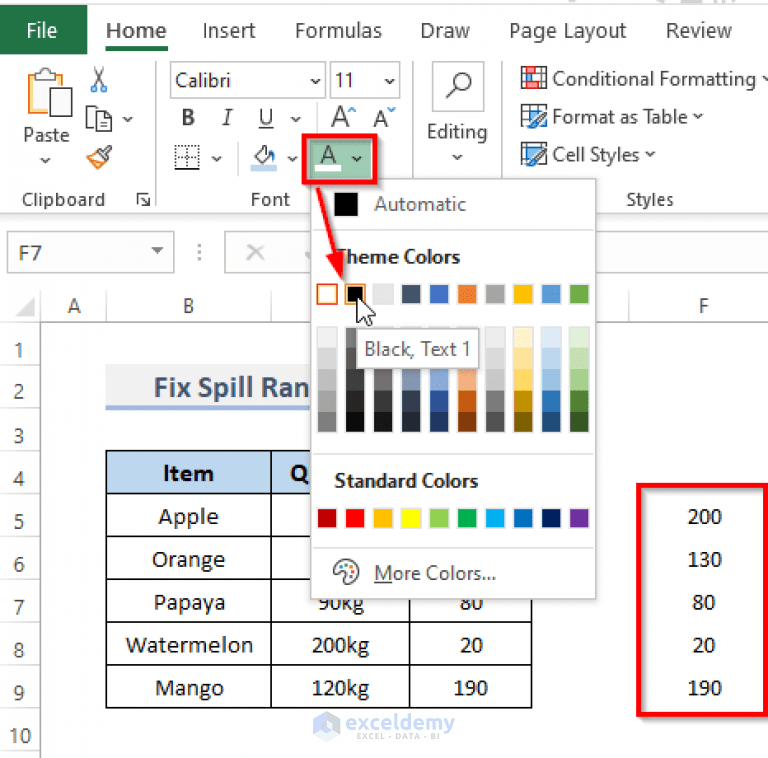768x758 pixels.
Task: Click the Name Box showing F7
Action: click(90, 252)
